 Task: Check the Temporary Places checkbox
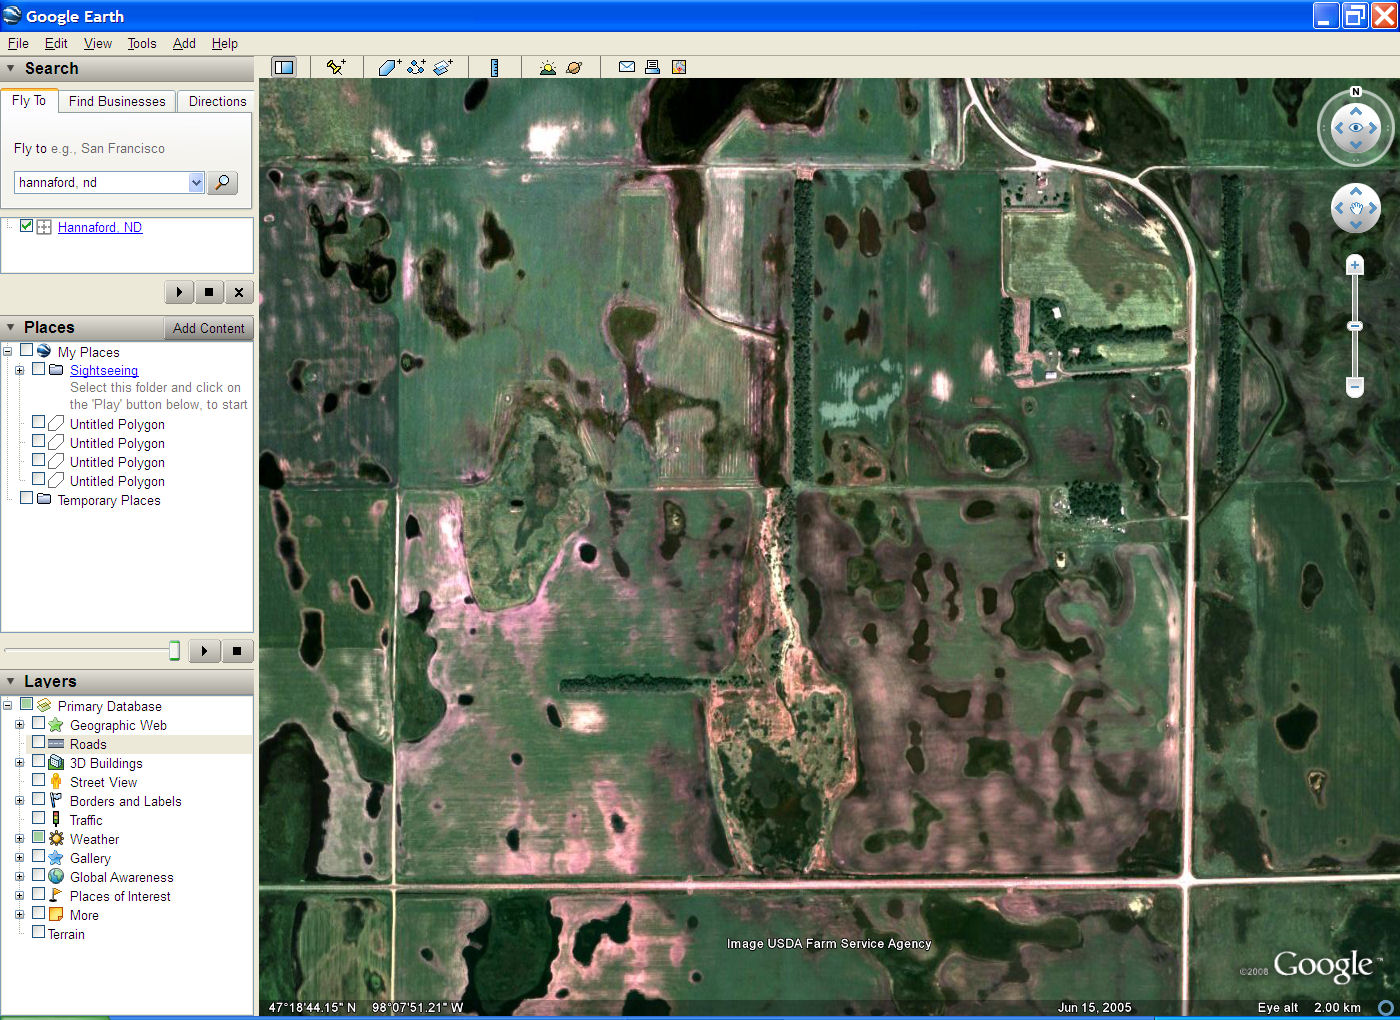tap(27, 498)
